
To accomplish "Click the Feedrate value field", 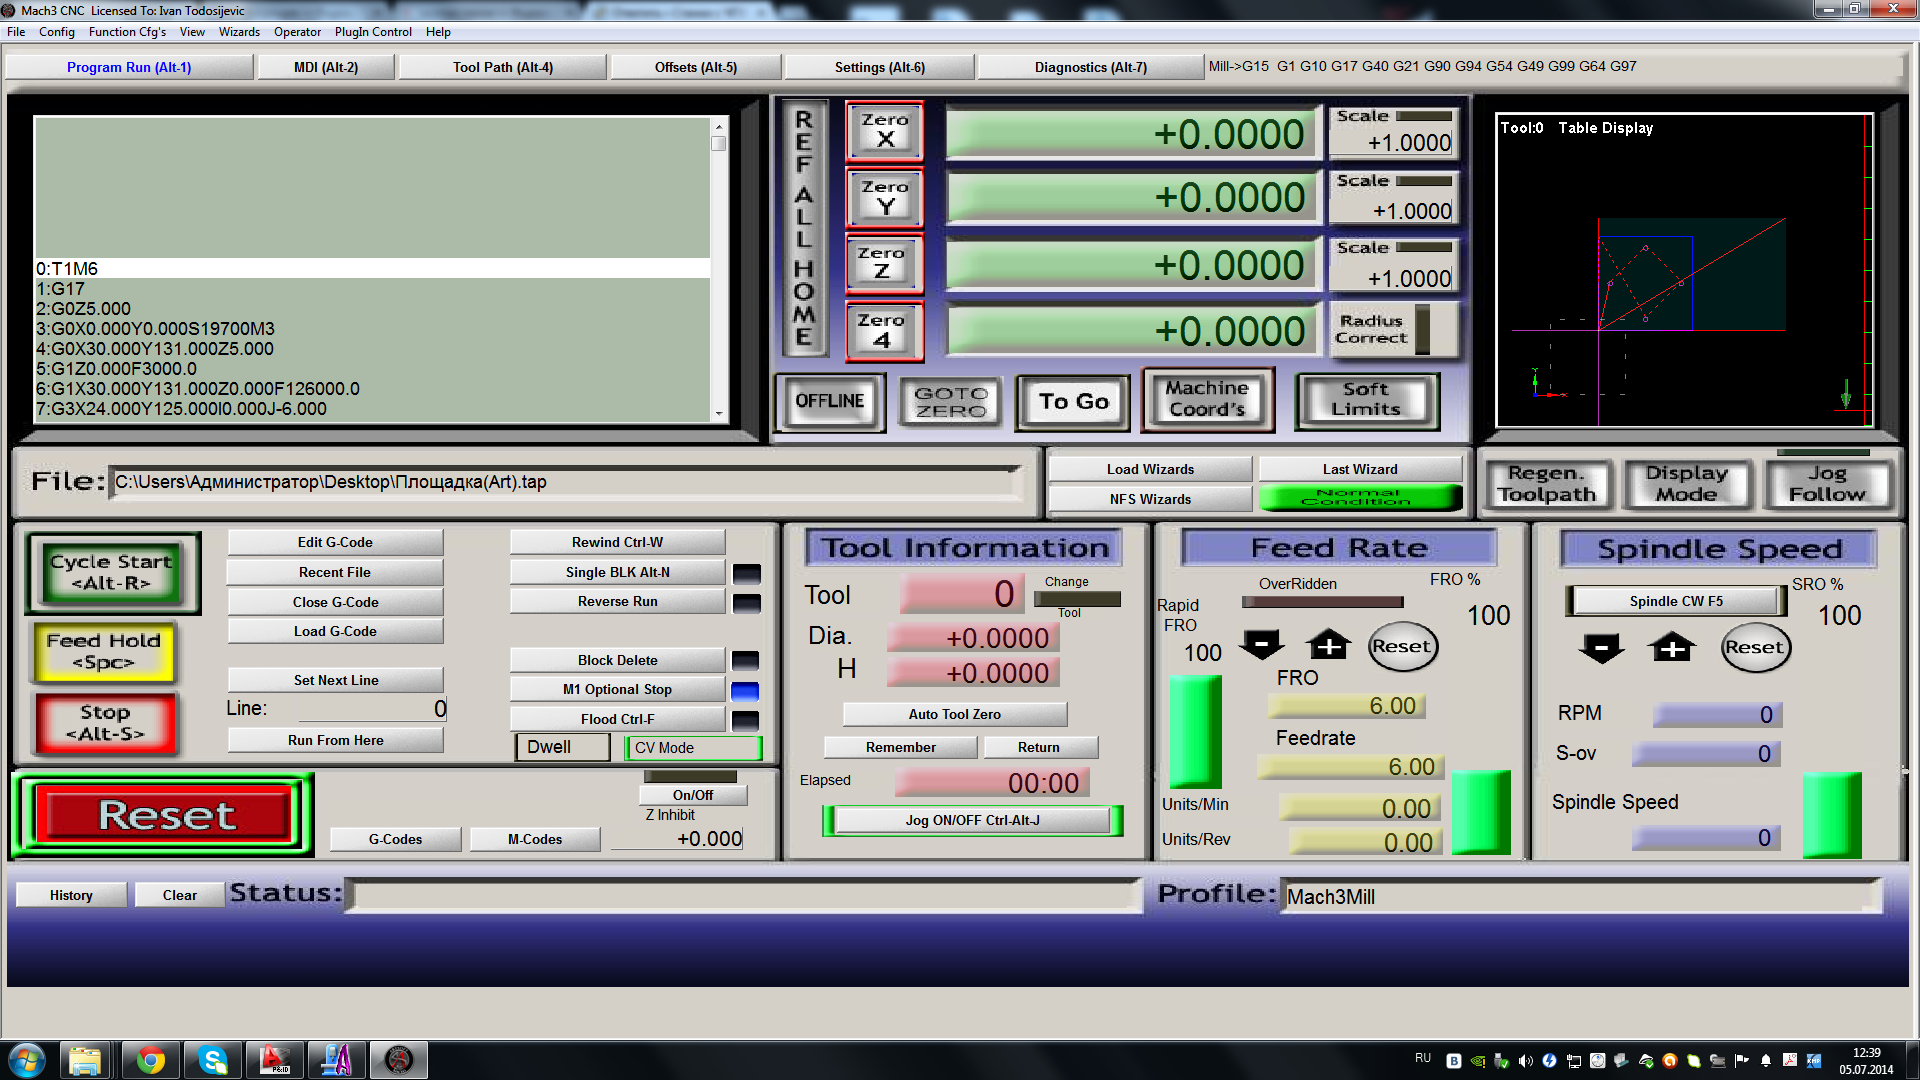I will pos(1350,767).
